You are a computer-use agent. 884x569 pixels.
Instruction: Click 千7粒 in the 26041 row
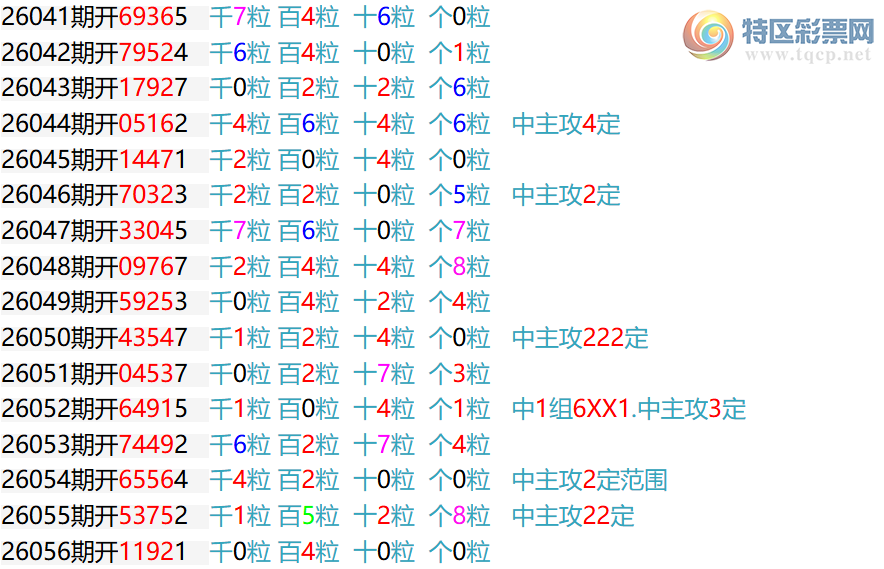tap(240, 17)
